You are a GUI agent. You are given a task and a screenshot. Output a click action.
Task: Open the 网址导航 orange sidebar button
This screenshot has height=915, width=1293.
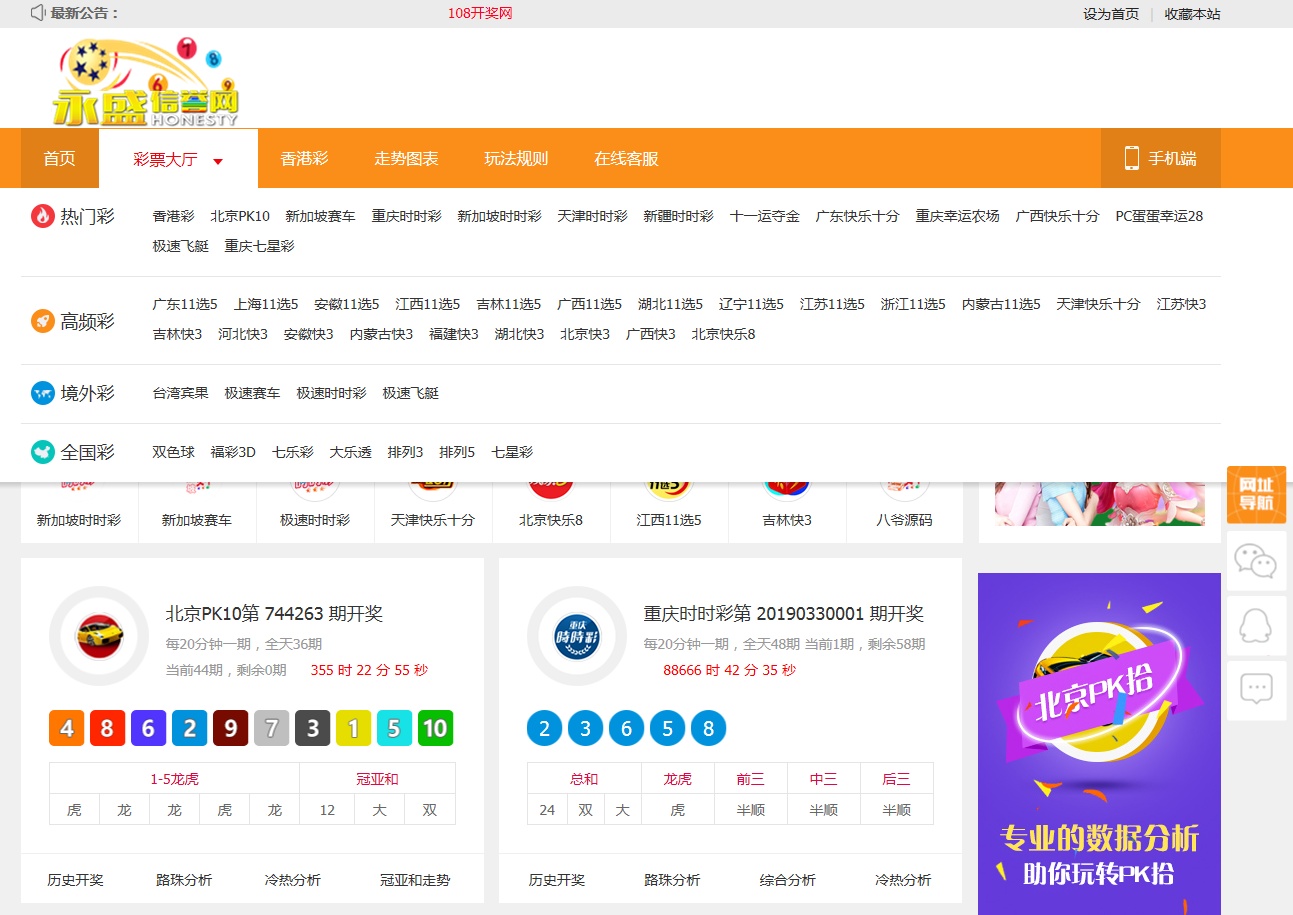(1256, 495)
